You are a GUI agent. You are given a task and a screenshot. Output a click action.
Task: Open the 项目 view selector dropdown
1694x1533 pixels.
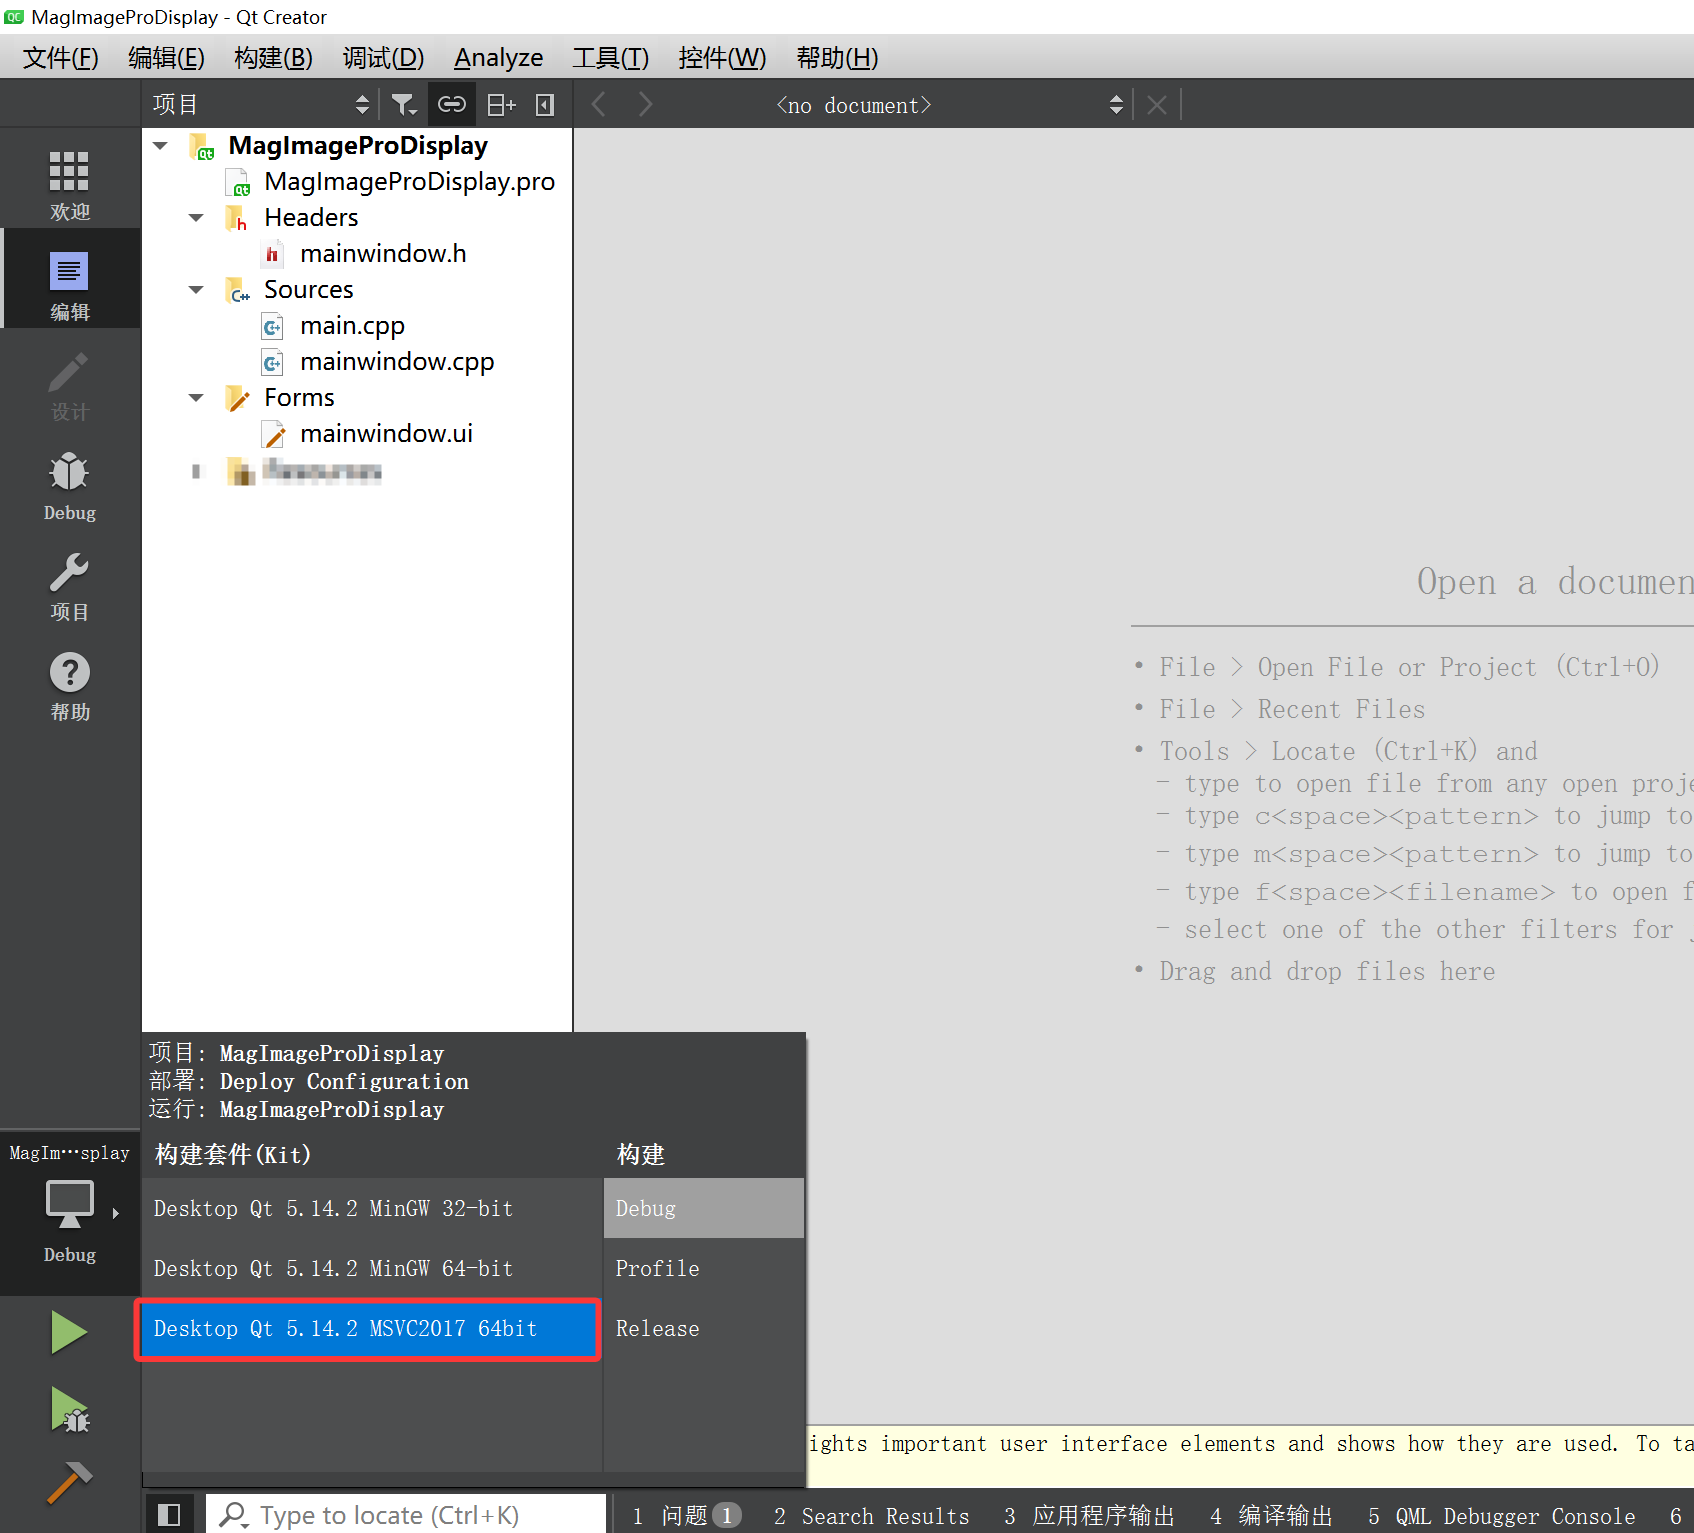[261, 105]
